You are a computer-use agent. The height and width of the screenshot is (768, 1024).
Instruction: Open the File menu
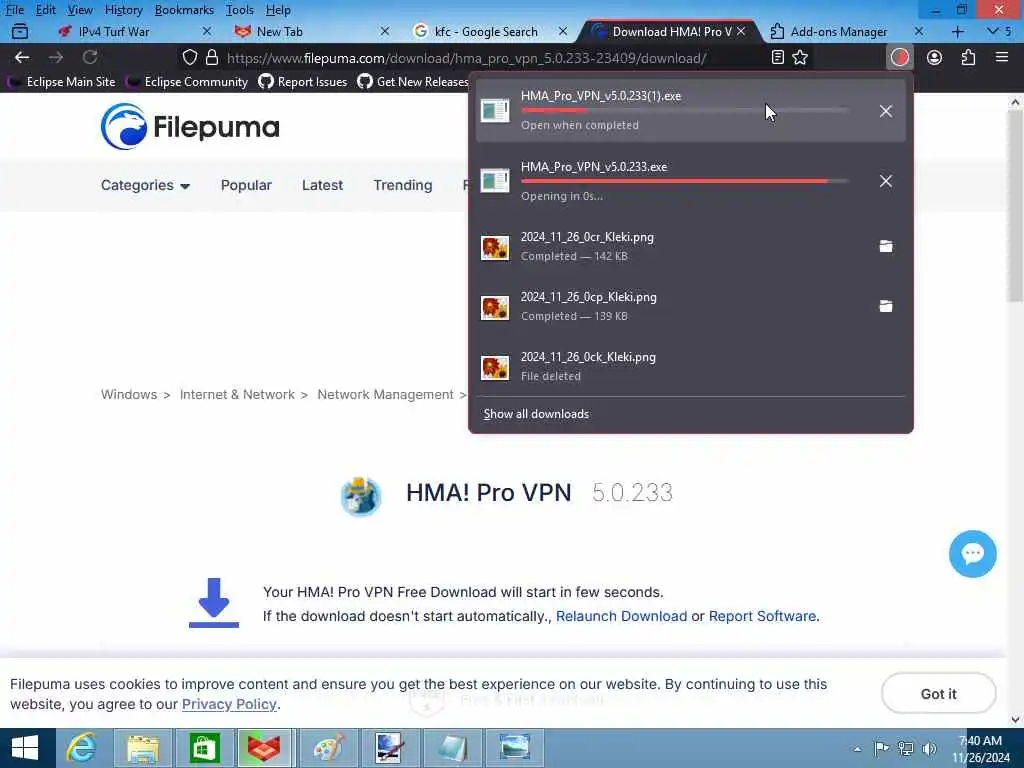[x=14, y=10]
